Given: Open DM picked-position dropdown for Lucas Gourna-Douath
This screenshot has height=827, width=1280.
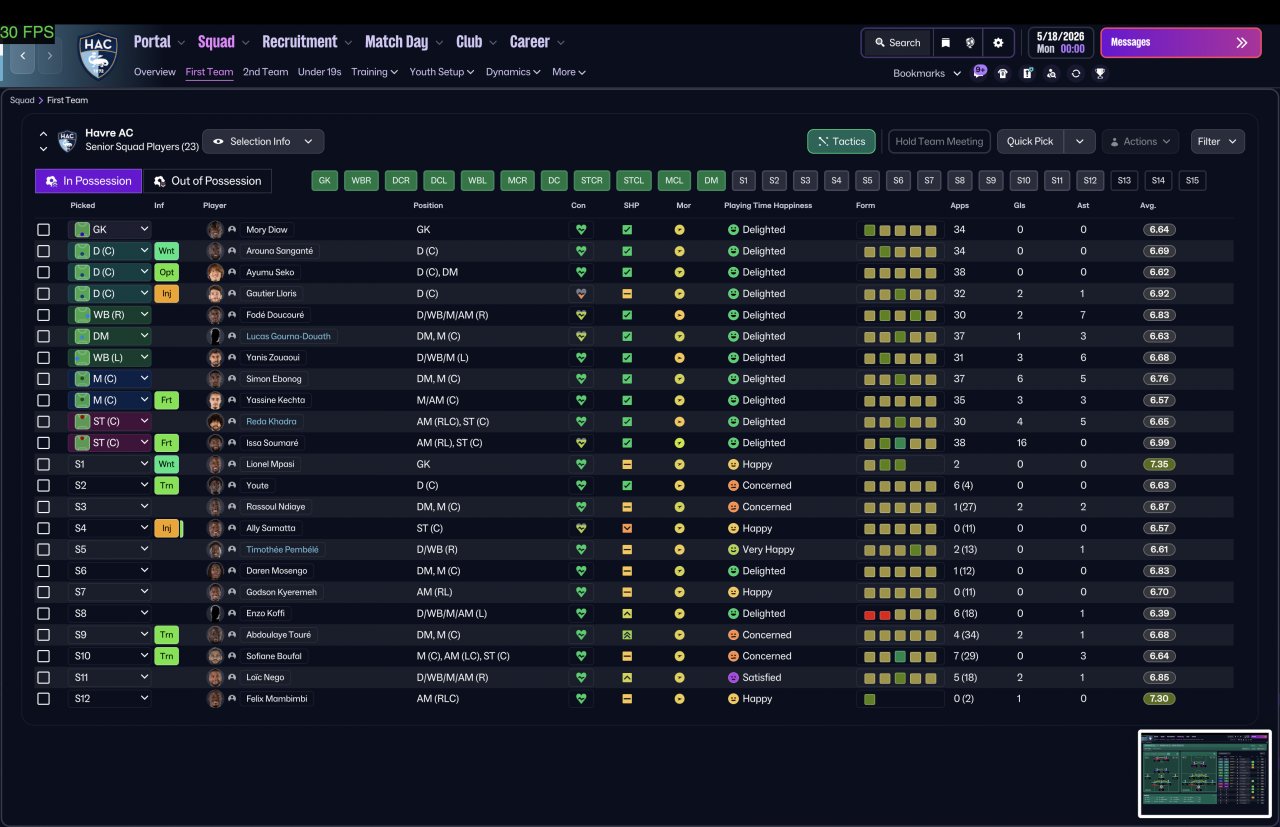Looking at the screenshot, I should [110, 336].
